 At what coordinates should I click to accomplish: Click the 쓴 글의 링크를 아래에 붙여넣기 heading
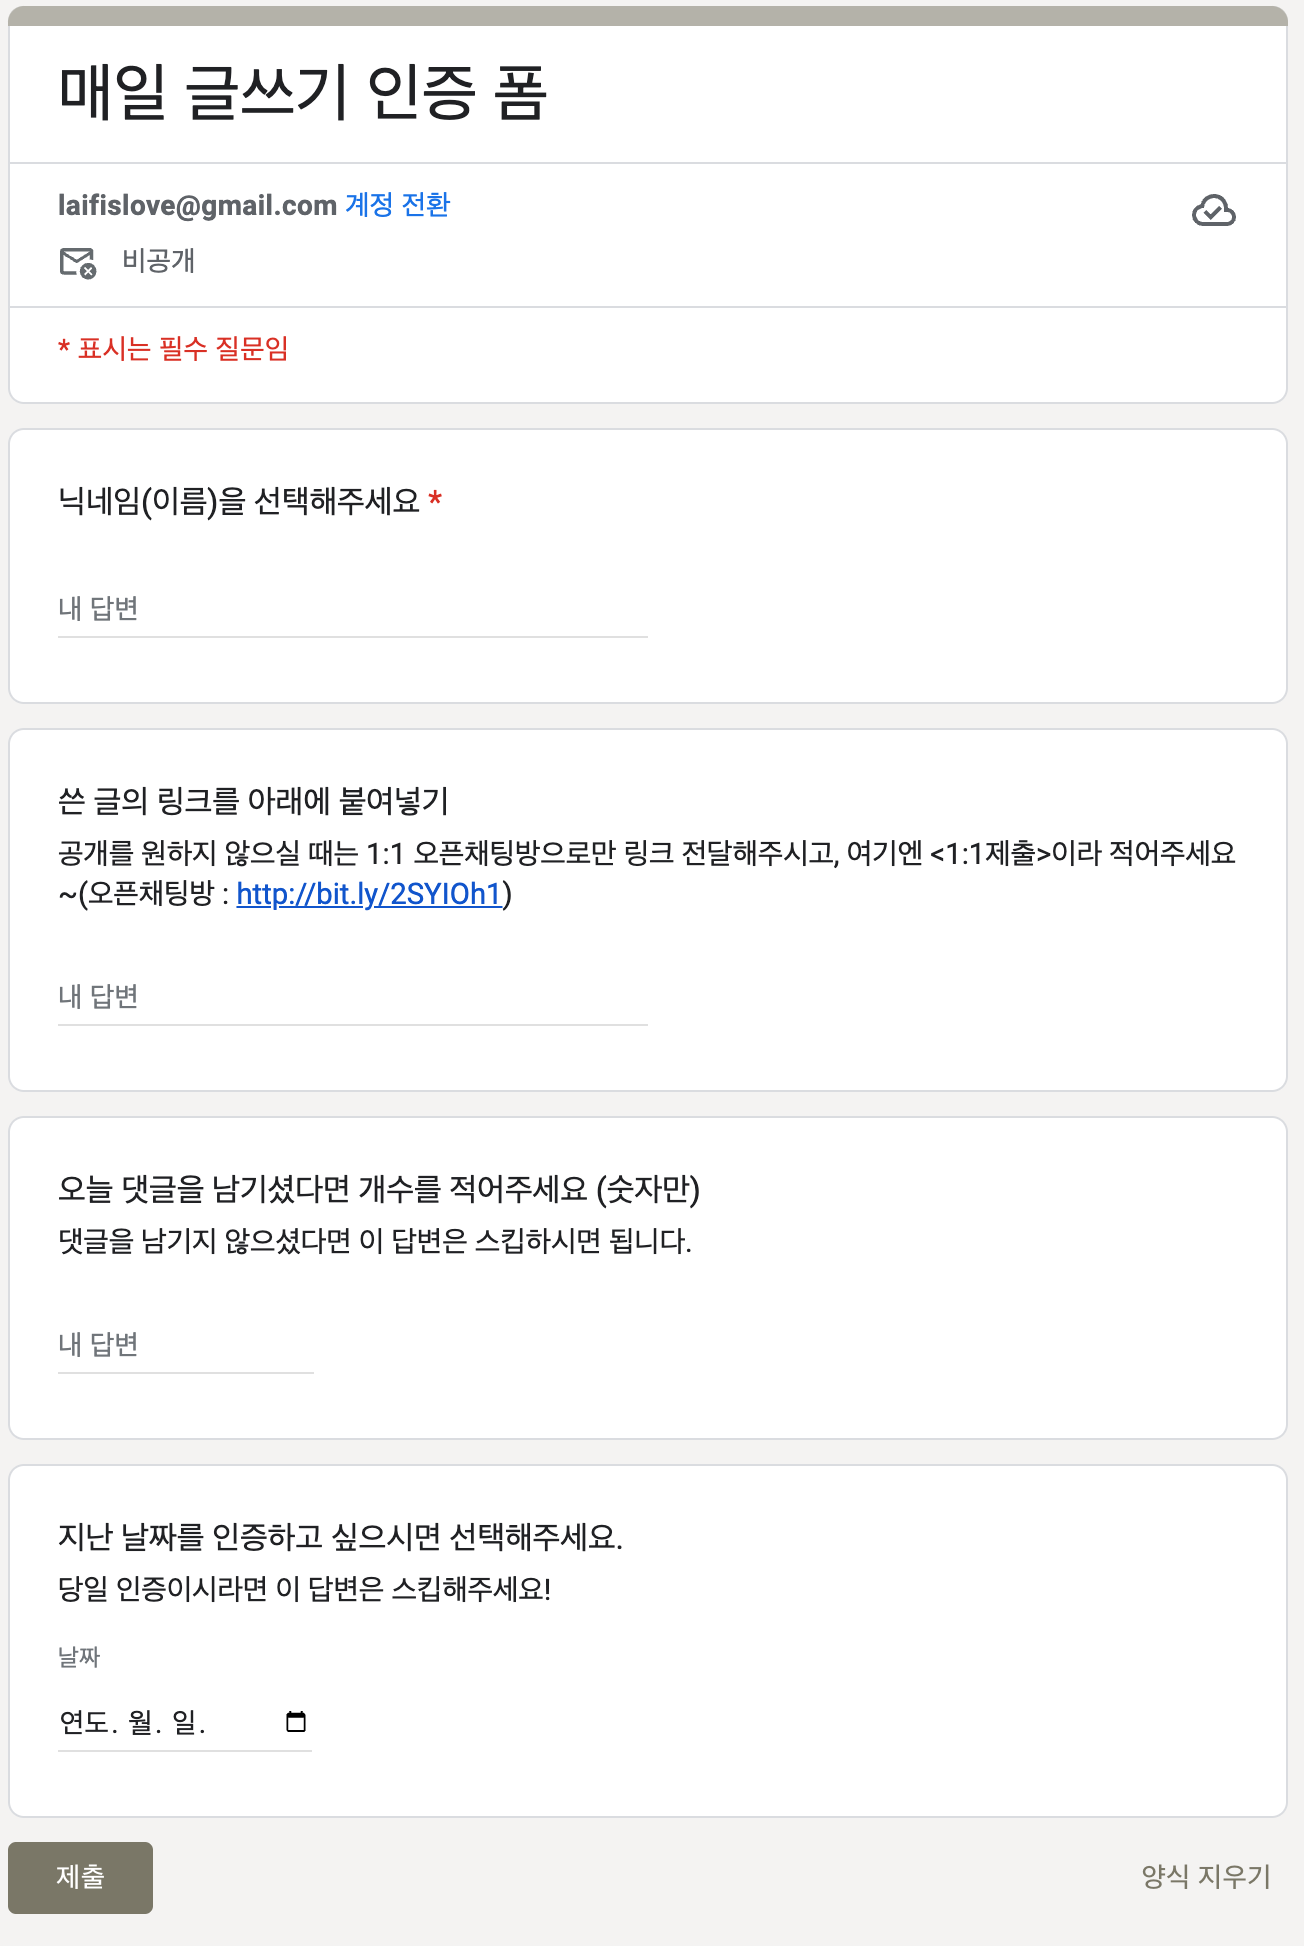pyautogui.click(x=254, y=800)
